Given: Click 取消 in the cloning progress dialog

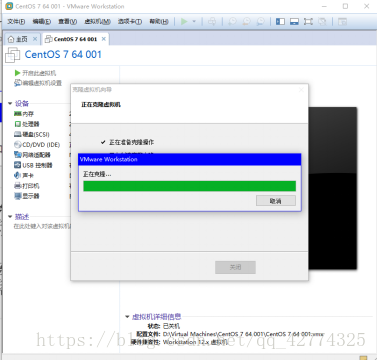Looking at the screenshot, I should pos(276,201).
